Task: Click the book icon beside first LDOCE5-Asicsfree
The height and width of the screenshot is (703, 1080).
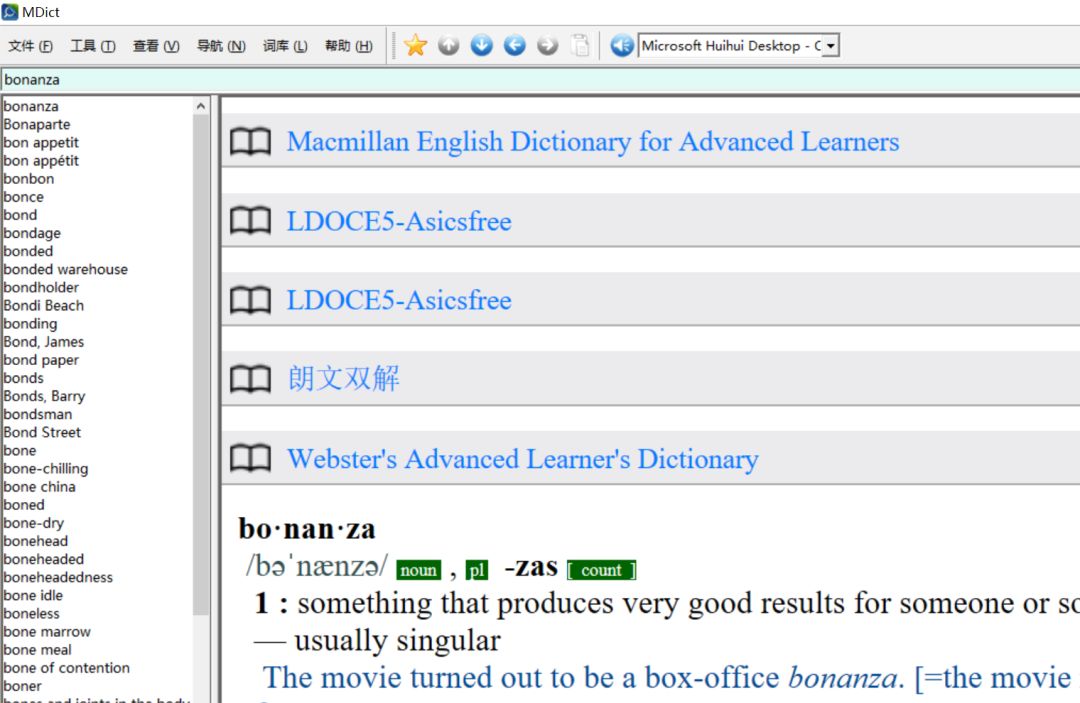Action: click(x=250, y=221)
